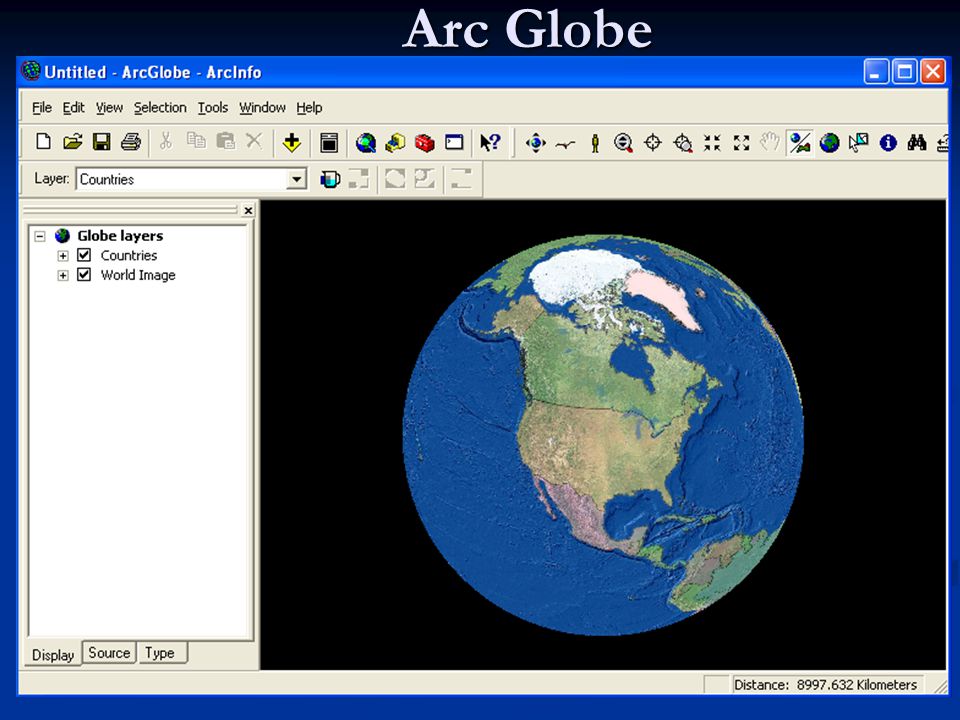The height and width of the screenshot is (720, 960).
Task: Create a new globe document
Action: click(x=43, y=142)
